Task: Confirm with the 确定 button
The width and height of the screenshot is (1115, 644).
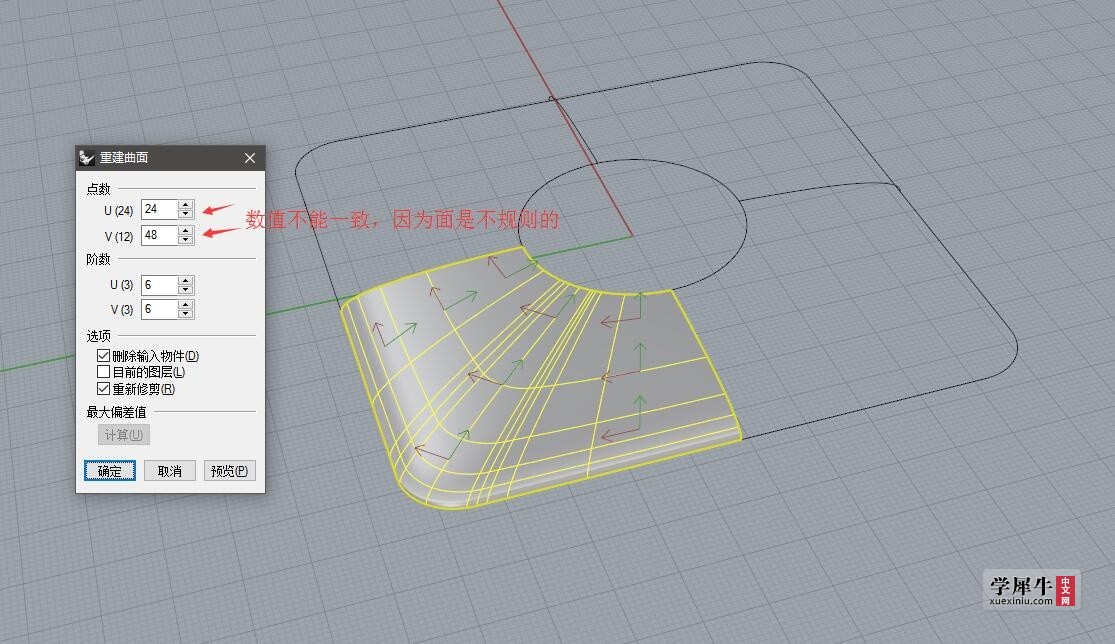Action: tap(110, 471)
